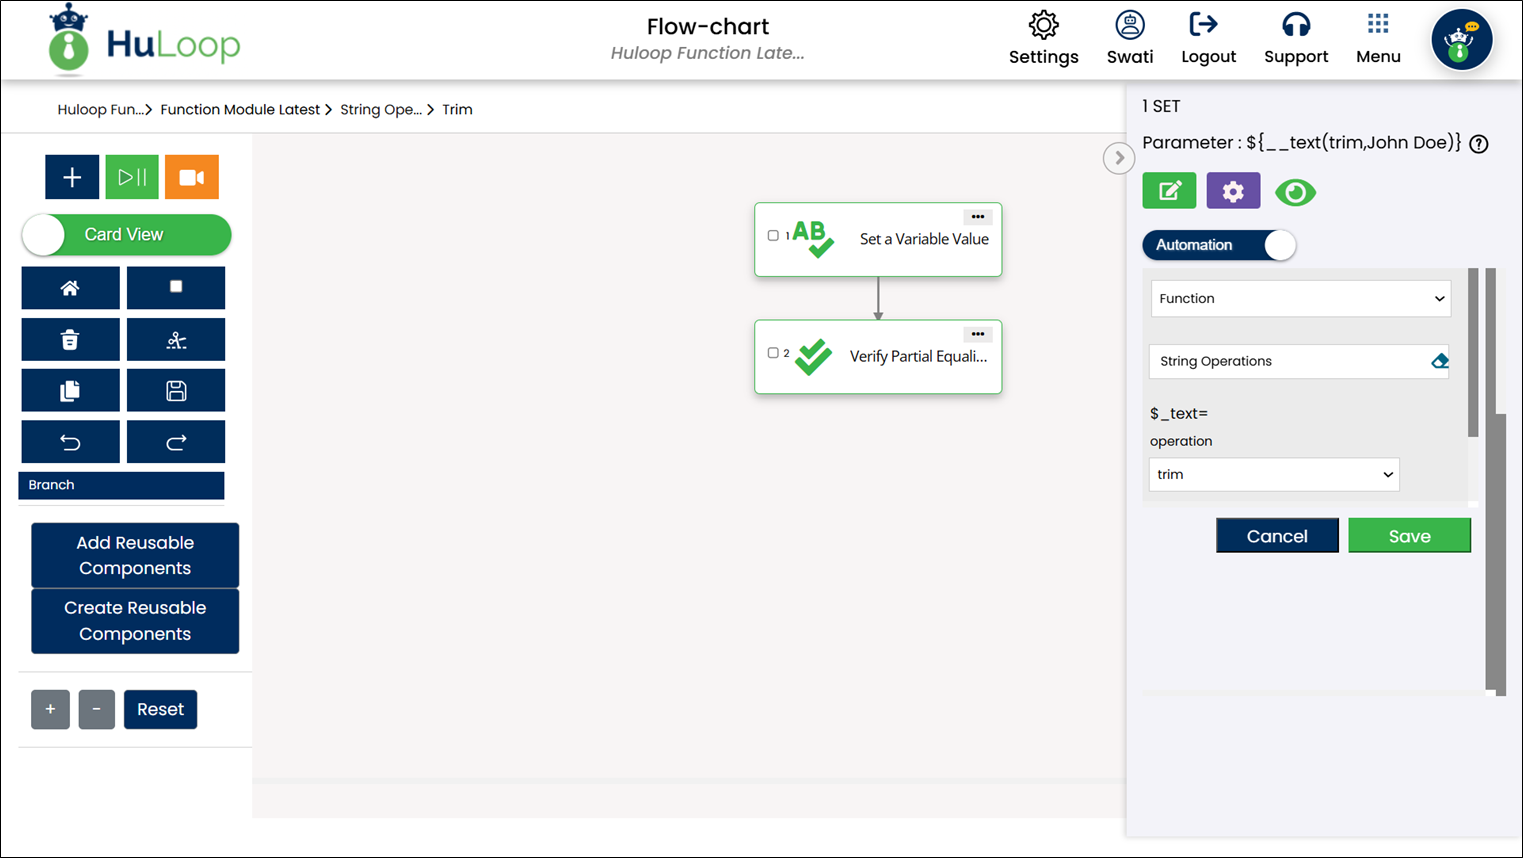Add a new step with plus button
The width and height of the screenshot is (1523, 858).
(x=72, y=177)
